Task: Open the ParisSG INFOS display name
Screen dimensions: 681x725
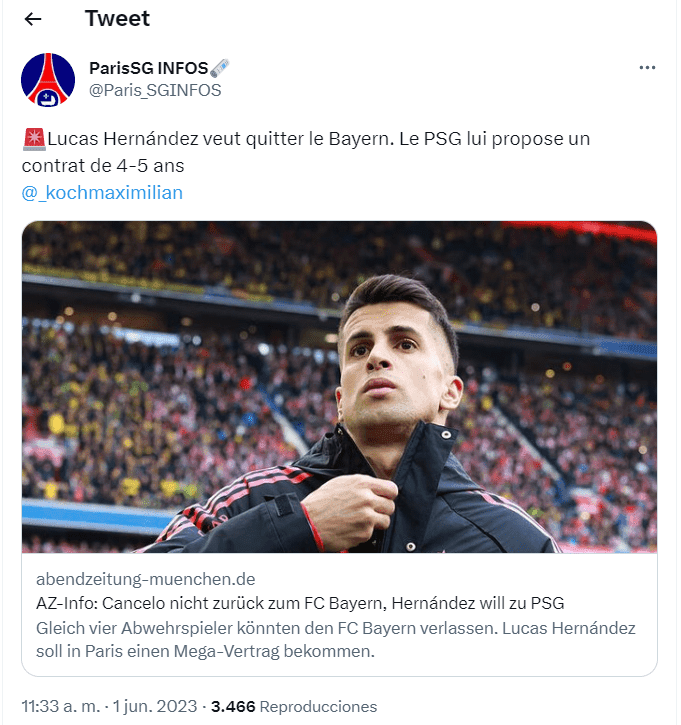Action: 149,68
